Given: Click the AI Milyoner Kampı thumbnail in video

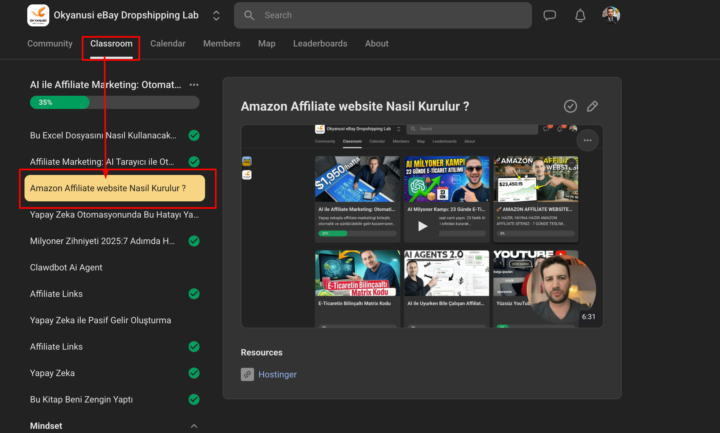Looking at the screenshot, I should 446,179.
